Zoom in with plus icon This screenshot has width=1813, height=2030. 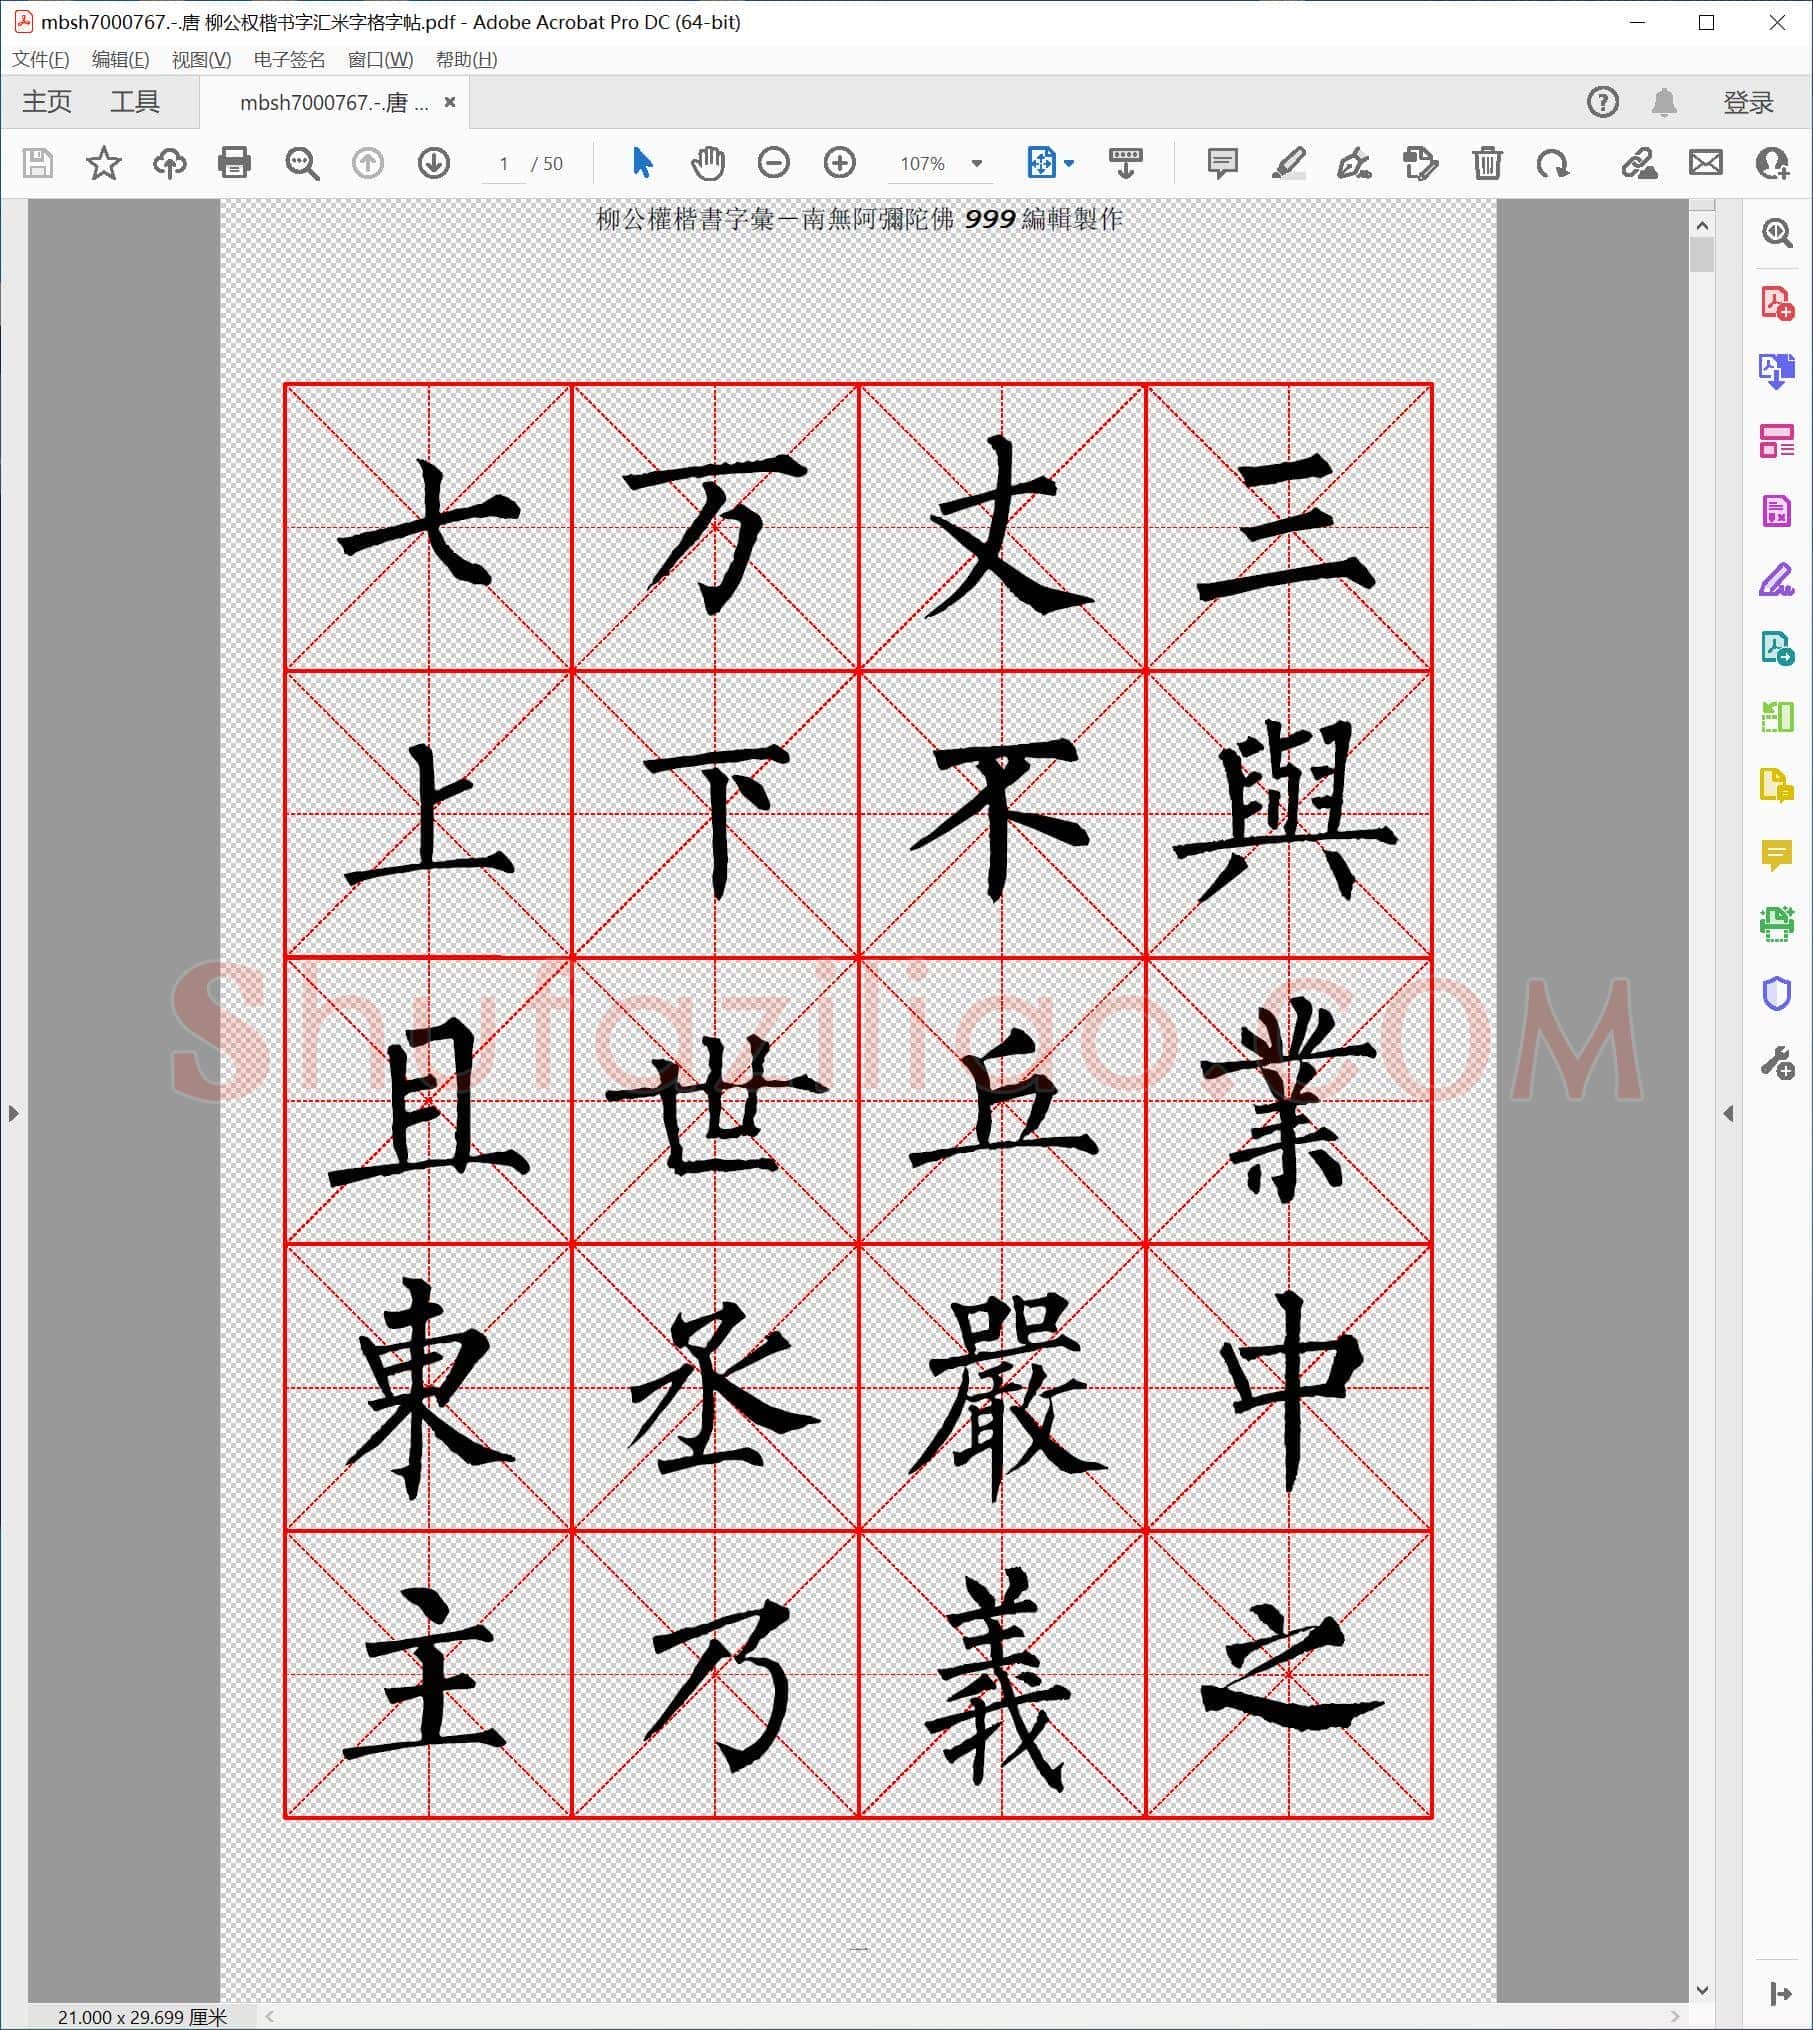click(840, 162)
